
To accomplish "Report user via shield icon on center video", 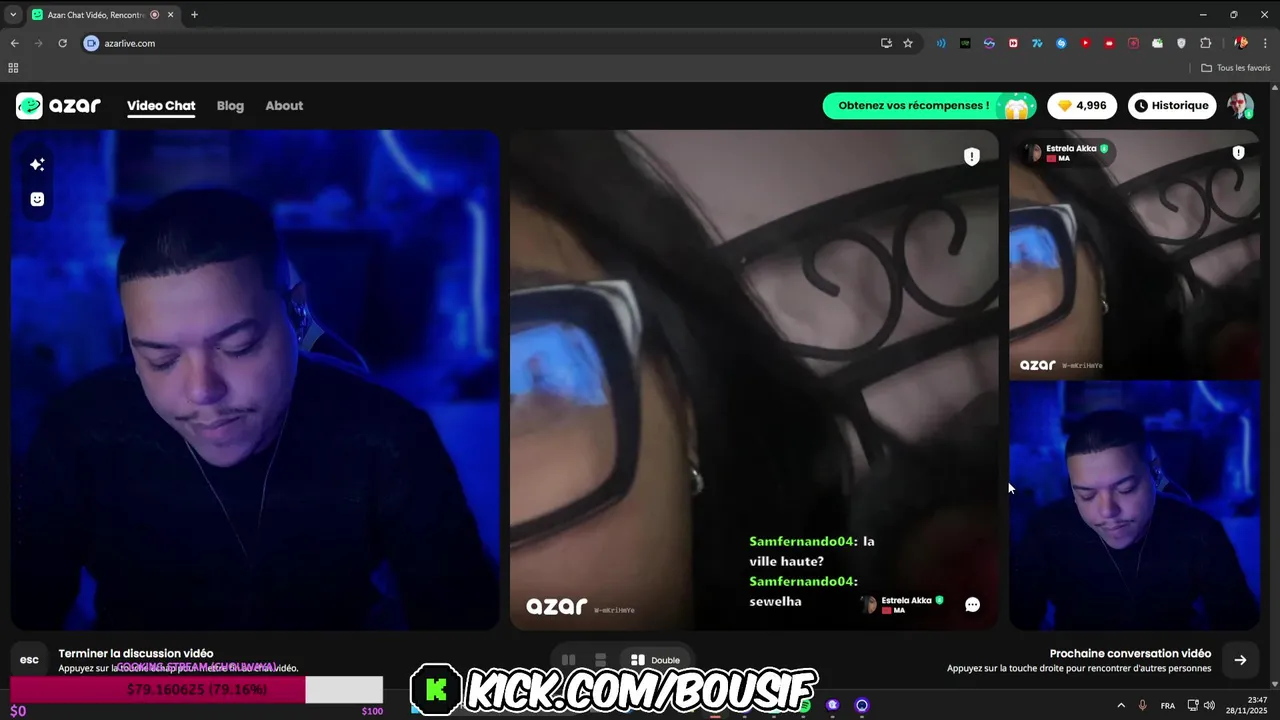I will (x=971, y=157).
